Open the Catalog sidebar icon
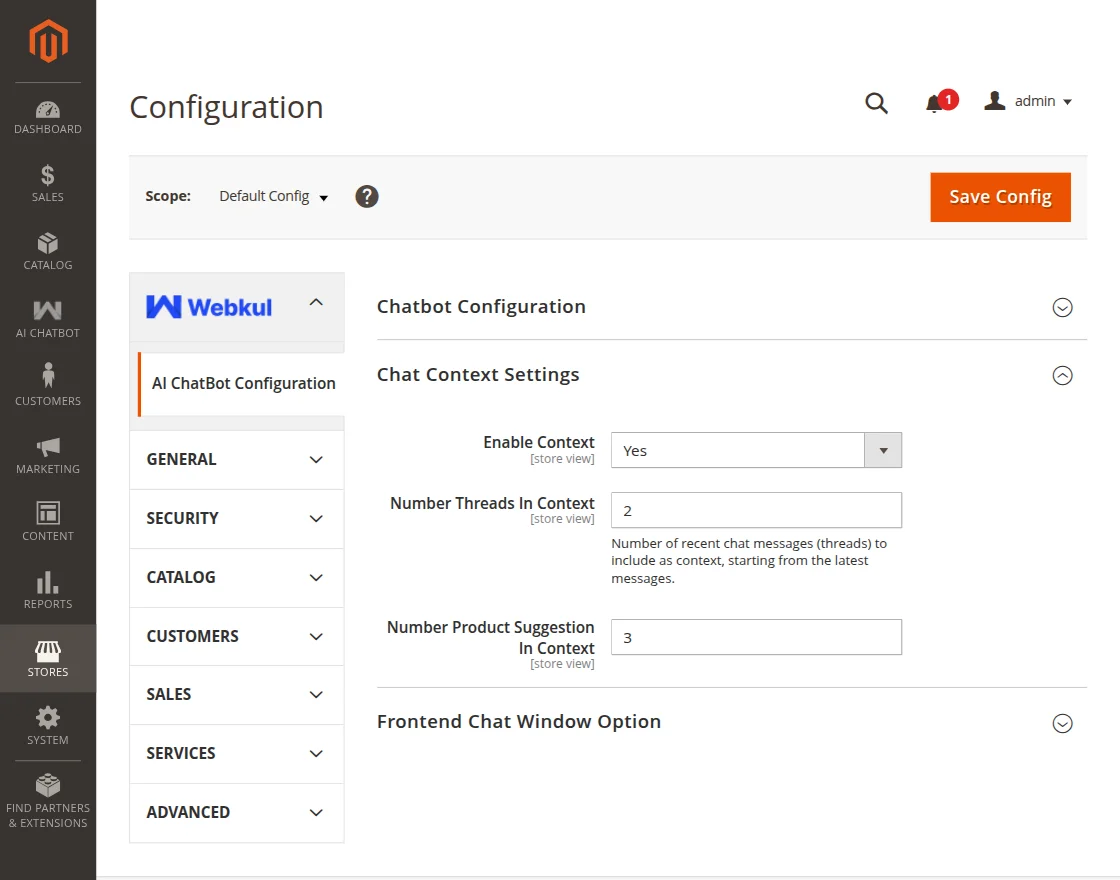 coord(48,252)
